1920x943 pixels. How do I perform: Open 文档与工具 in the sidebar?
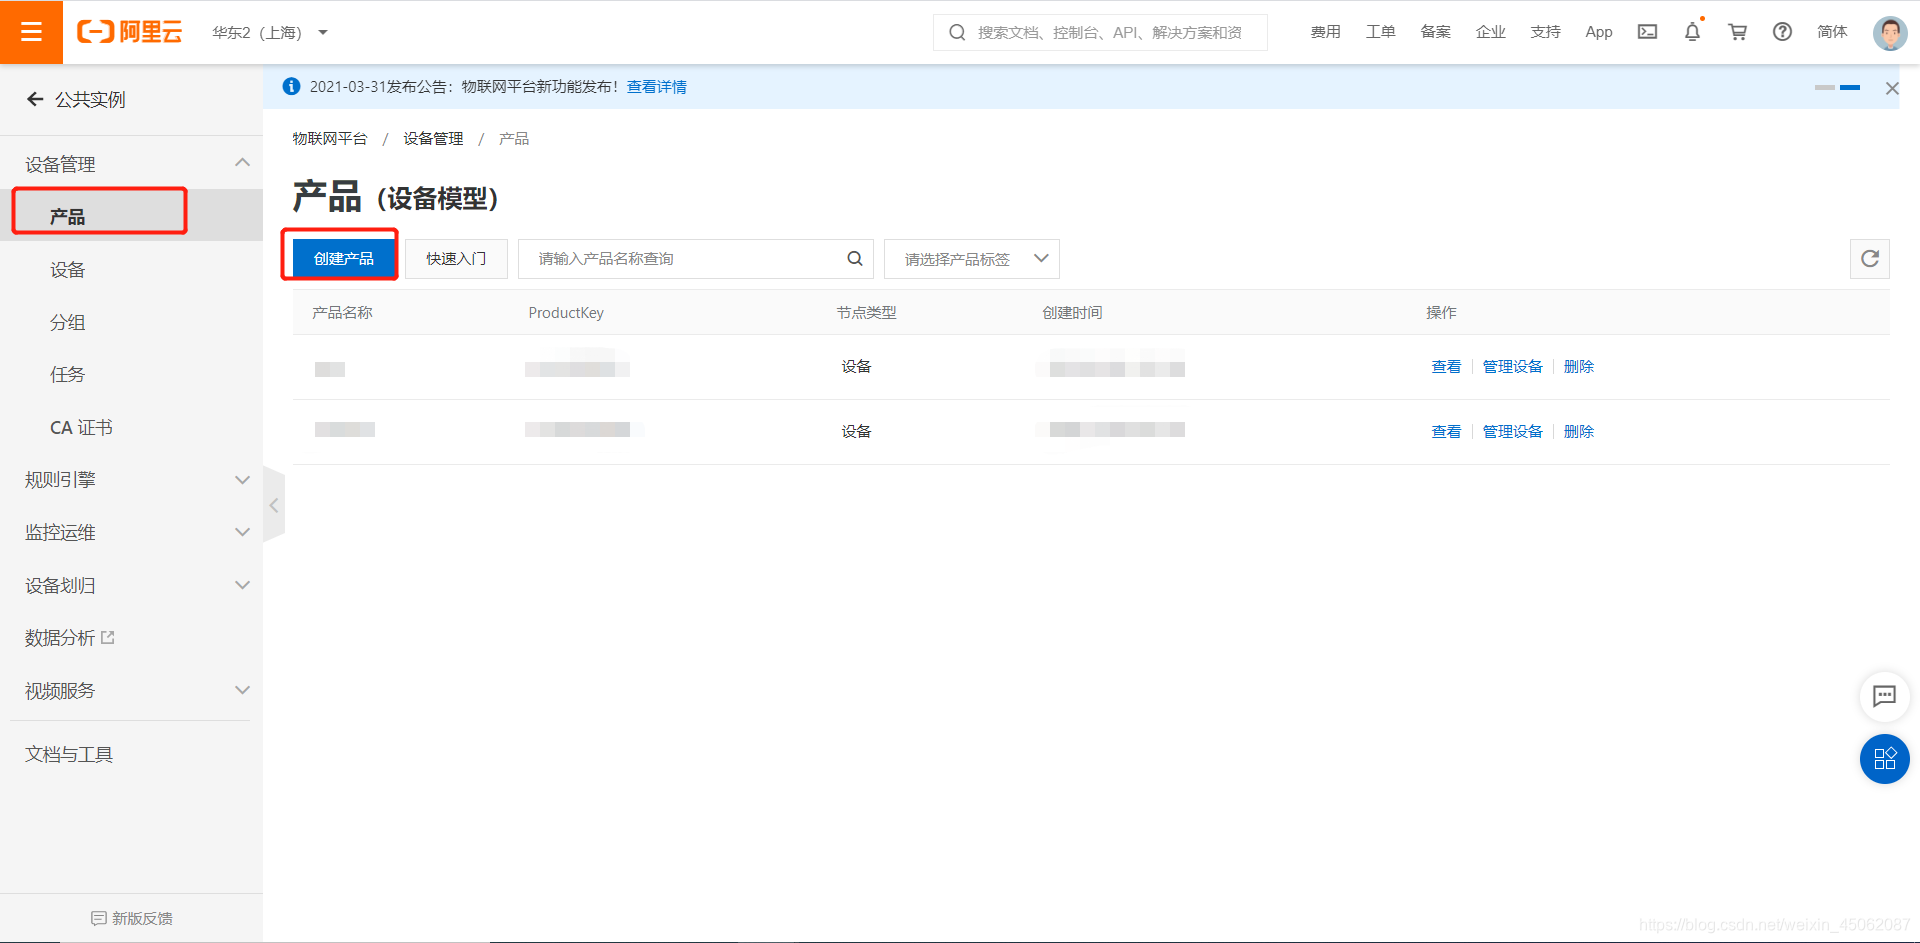click(x=69, y=754)
